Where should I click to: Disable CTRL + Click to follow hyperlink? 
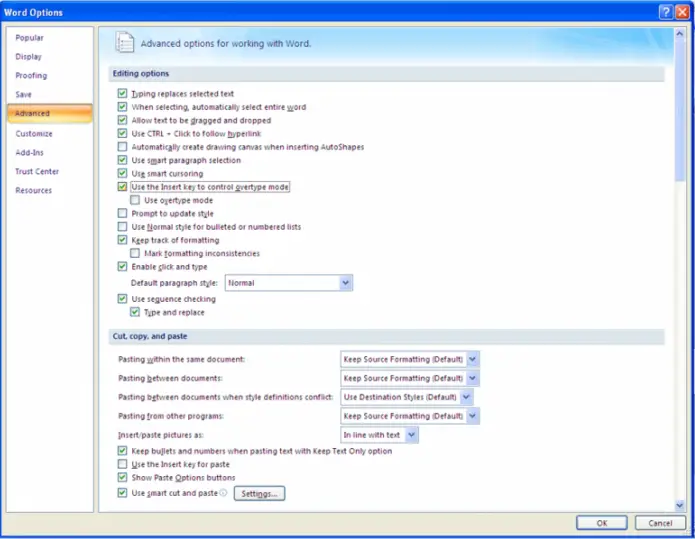[x=122, y=133]
